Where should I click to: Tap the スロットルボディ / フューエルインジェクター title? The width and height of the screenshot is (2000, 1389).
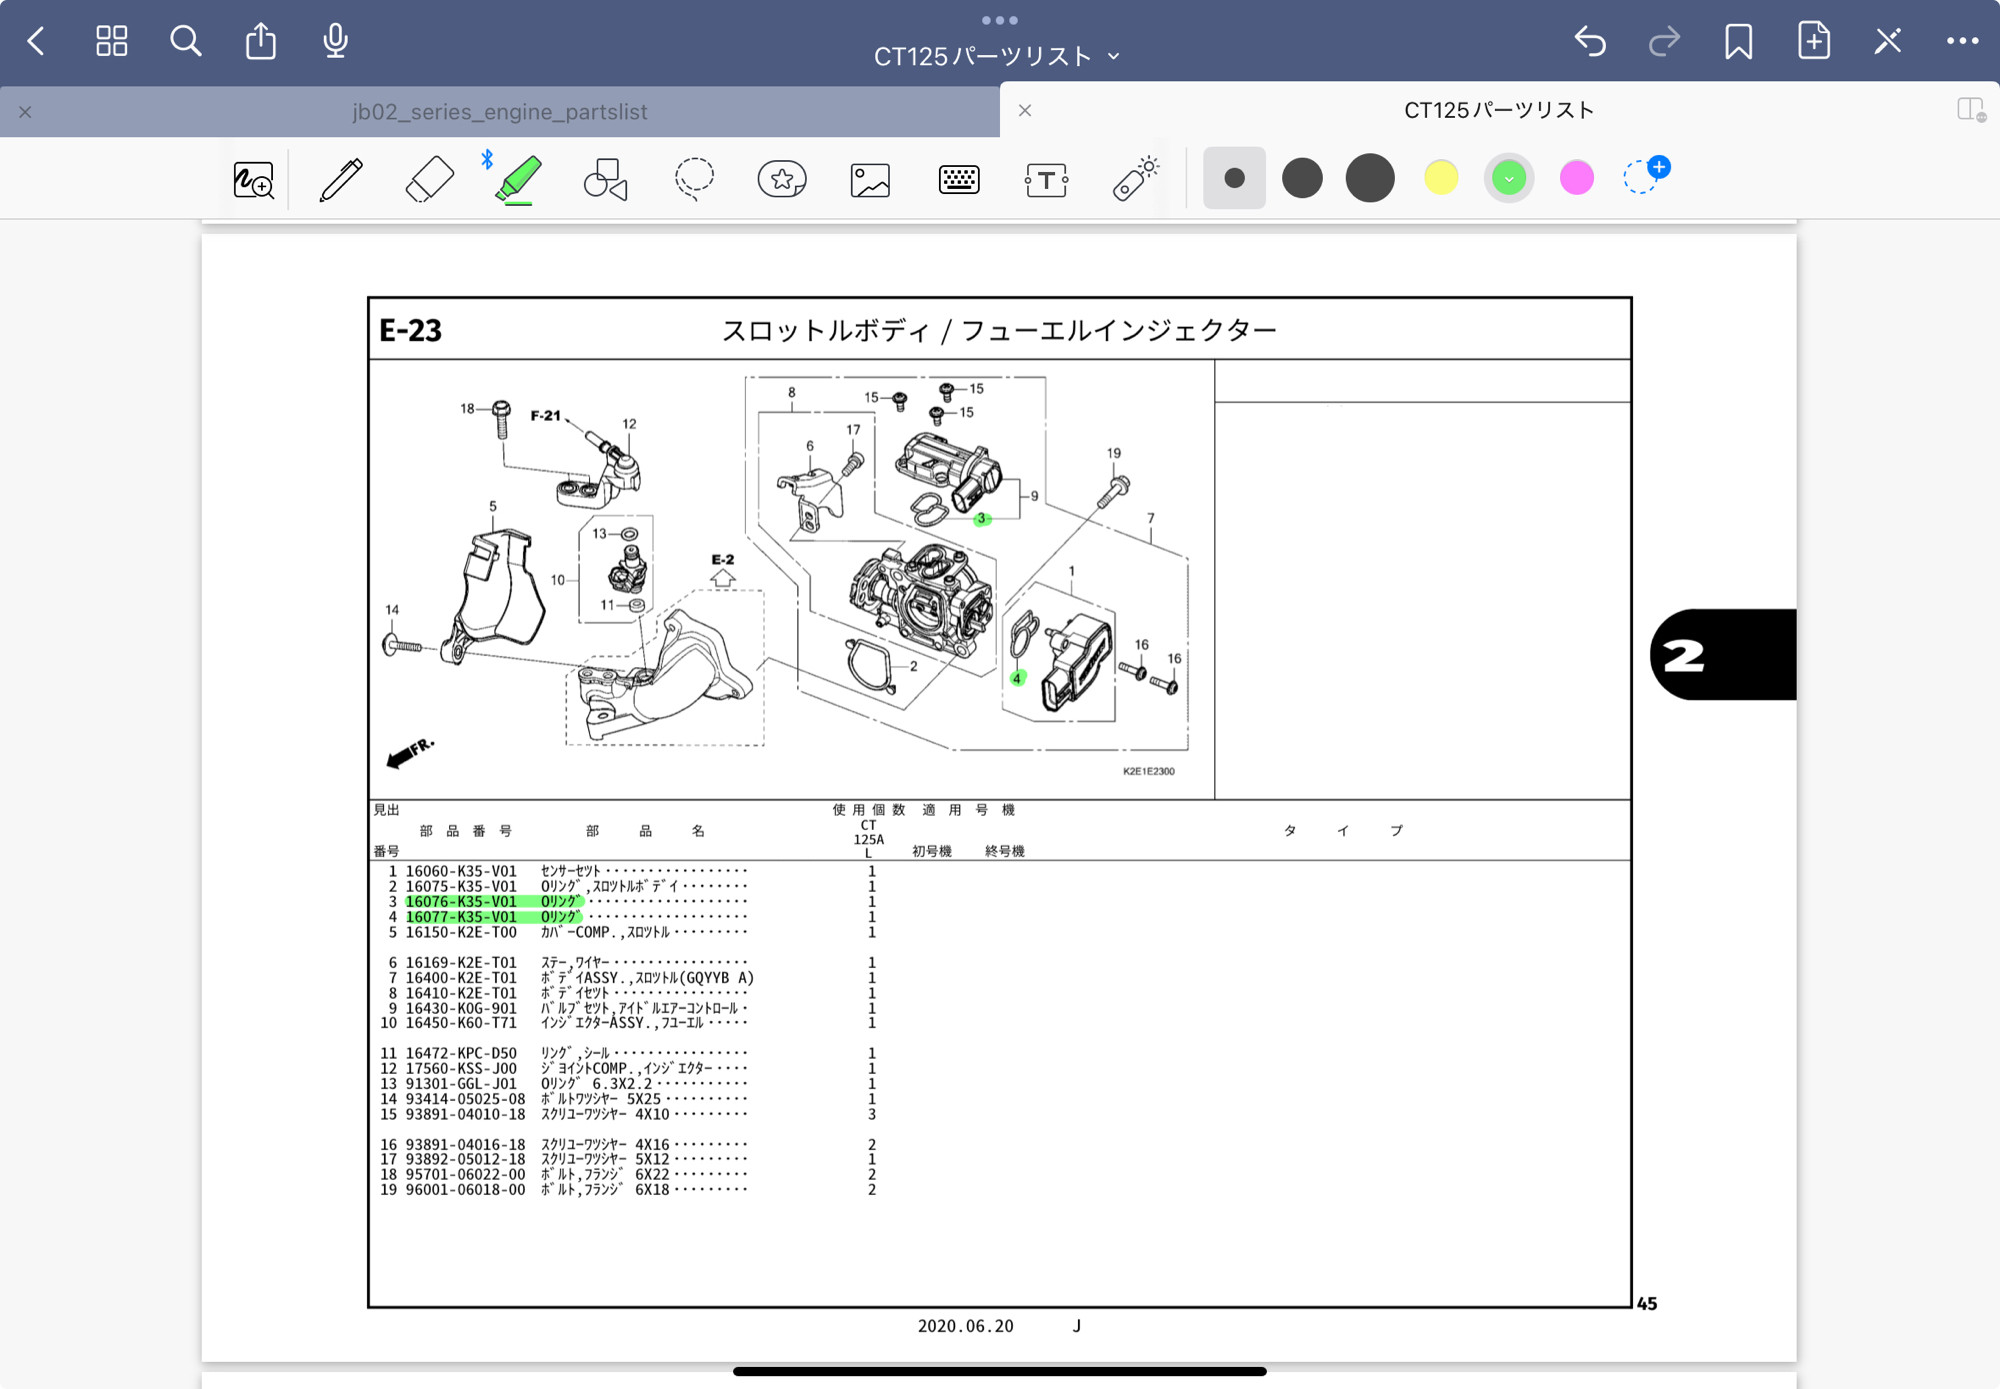pyautogui.click(x=999, y=330)
